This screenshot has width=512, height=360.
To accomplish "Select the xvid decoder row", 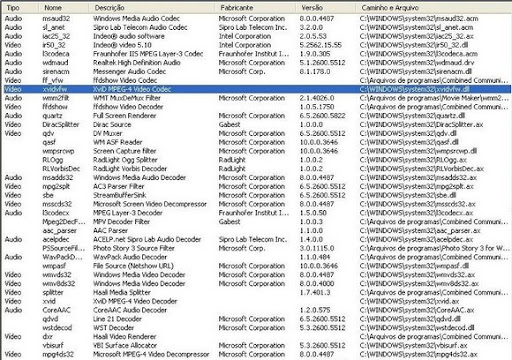I will [x=257, y=301].
